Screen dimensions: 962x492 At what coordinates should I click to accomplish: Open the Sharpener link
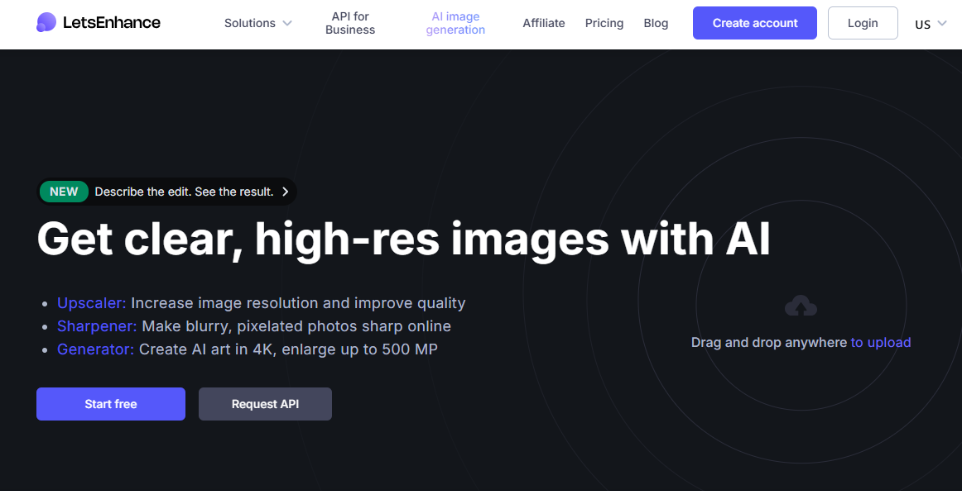coord(97,326)
